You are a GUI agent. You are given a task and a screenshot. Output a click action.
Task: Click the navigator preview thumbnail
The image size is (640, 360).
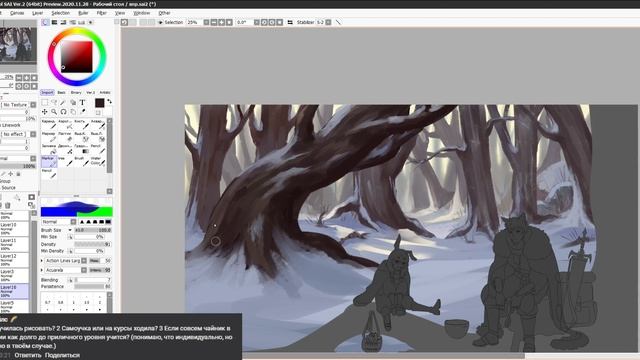point(18,45)
